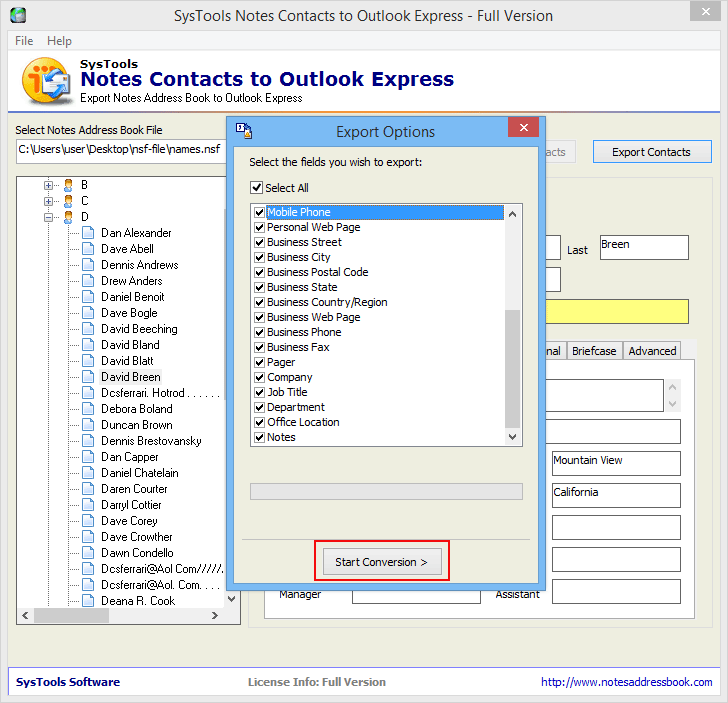The image size is (728, 703).
Task: Select Business Country/Region list entry
Action: coord(327,302)
